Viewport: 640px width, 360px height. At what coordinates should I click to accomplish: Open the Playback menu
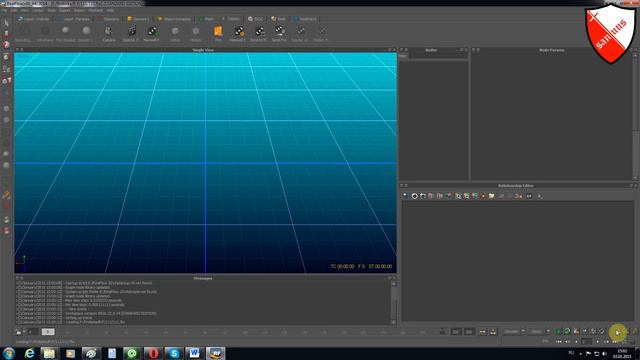pos(96,10)
